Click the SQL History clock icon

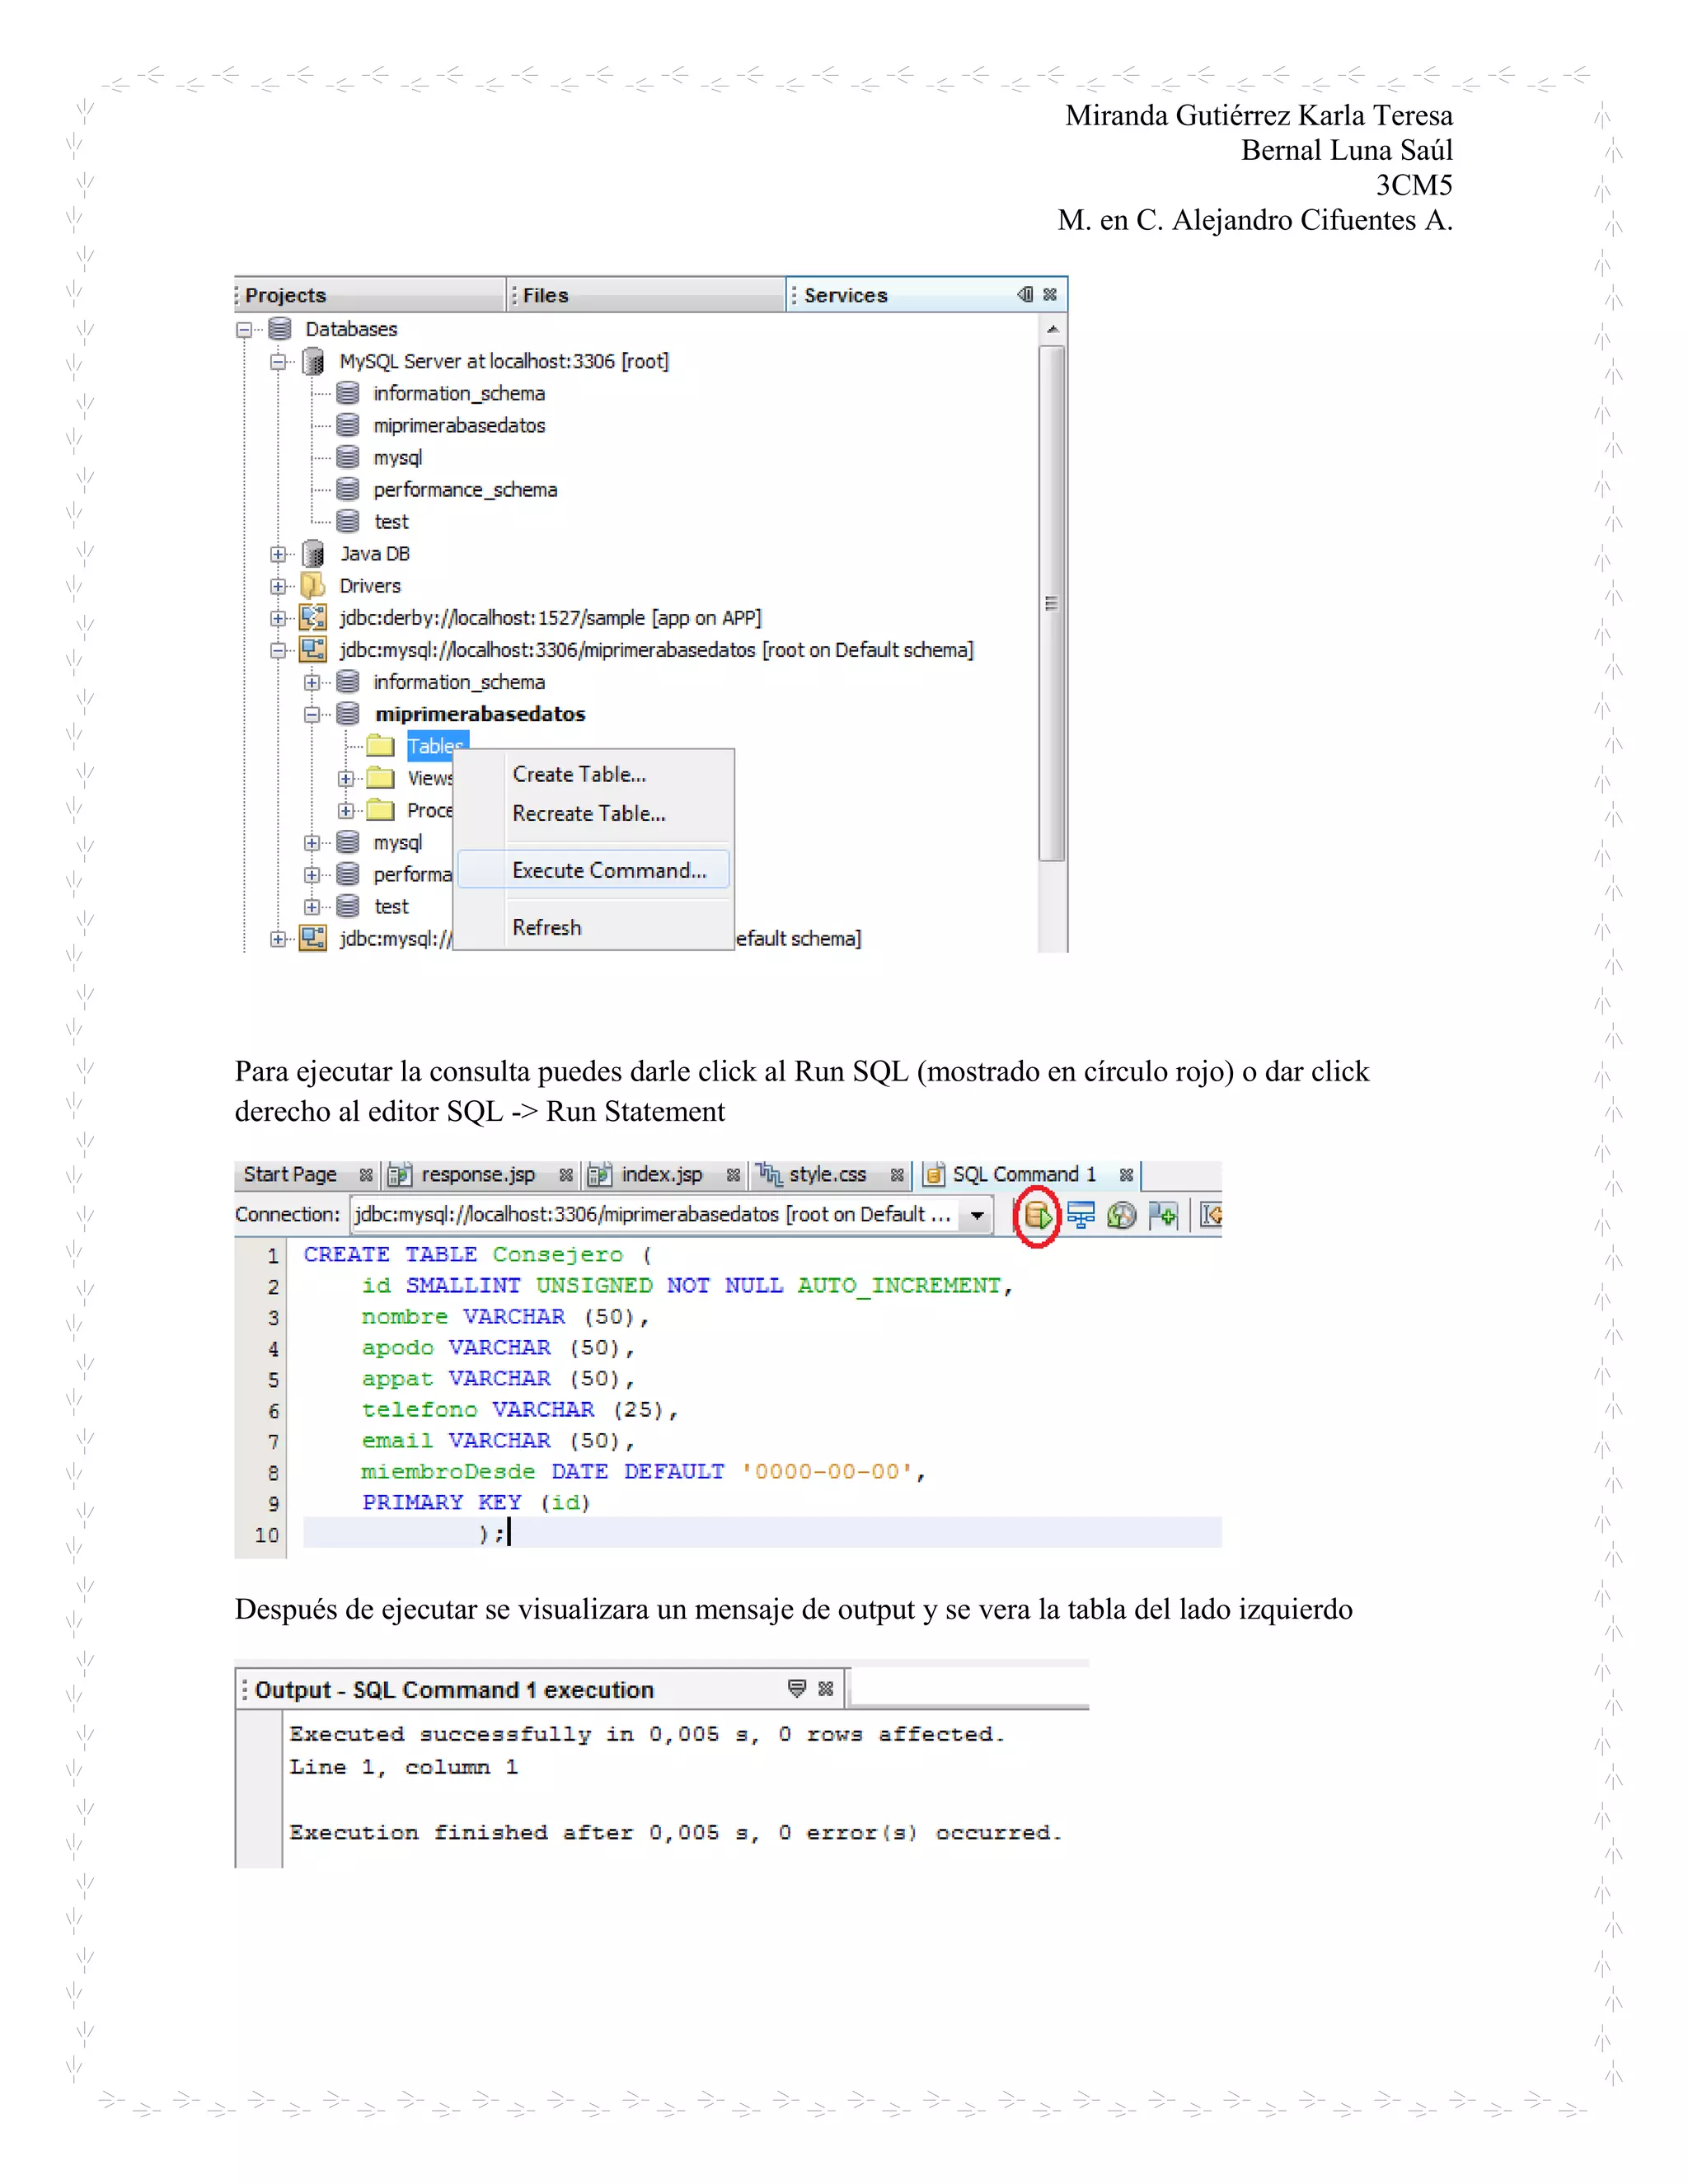pyautogui.click(x=1121, y=1215)
